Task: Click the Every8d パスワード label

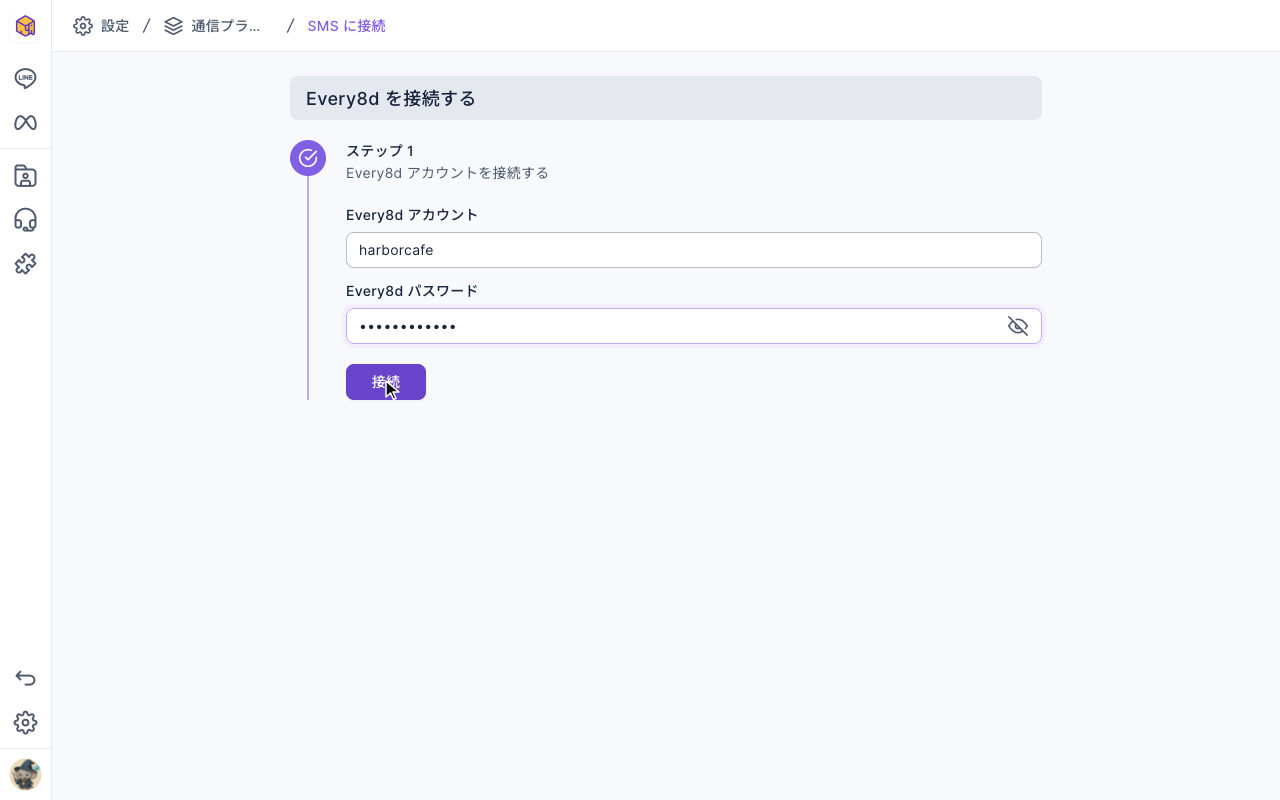Action: (412, 291)
